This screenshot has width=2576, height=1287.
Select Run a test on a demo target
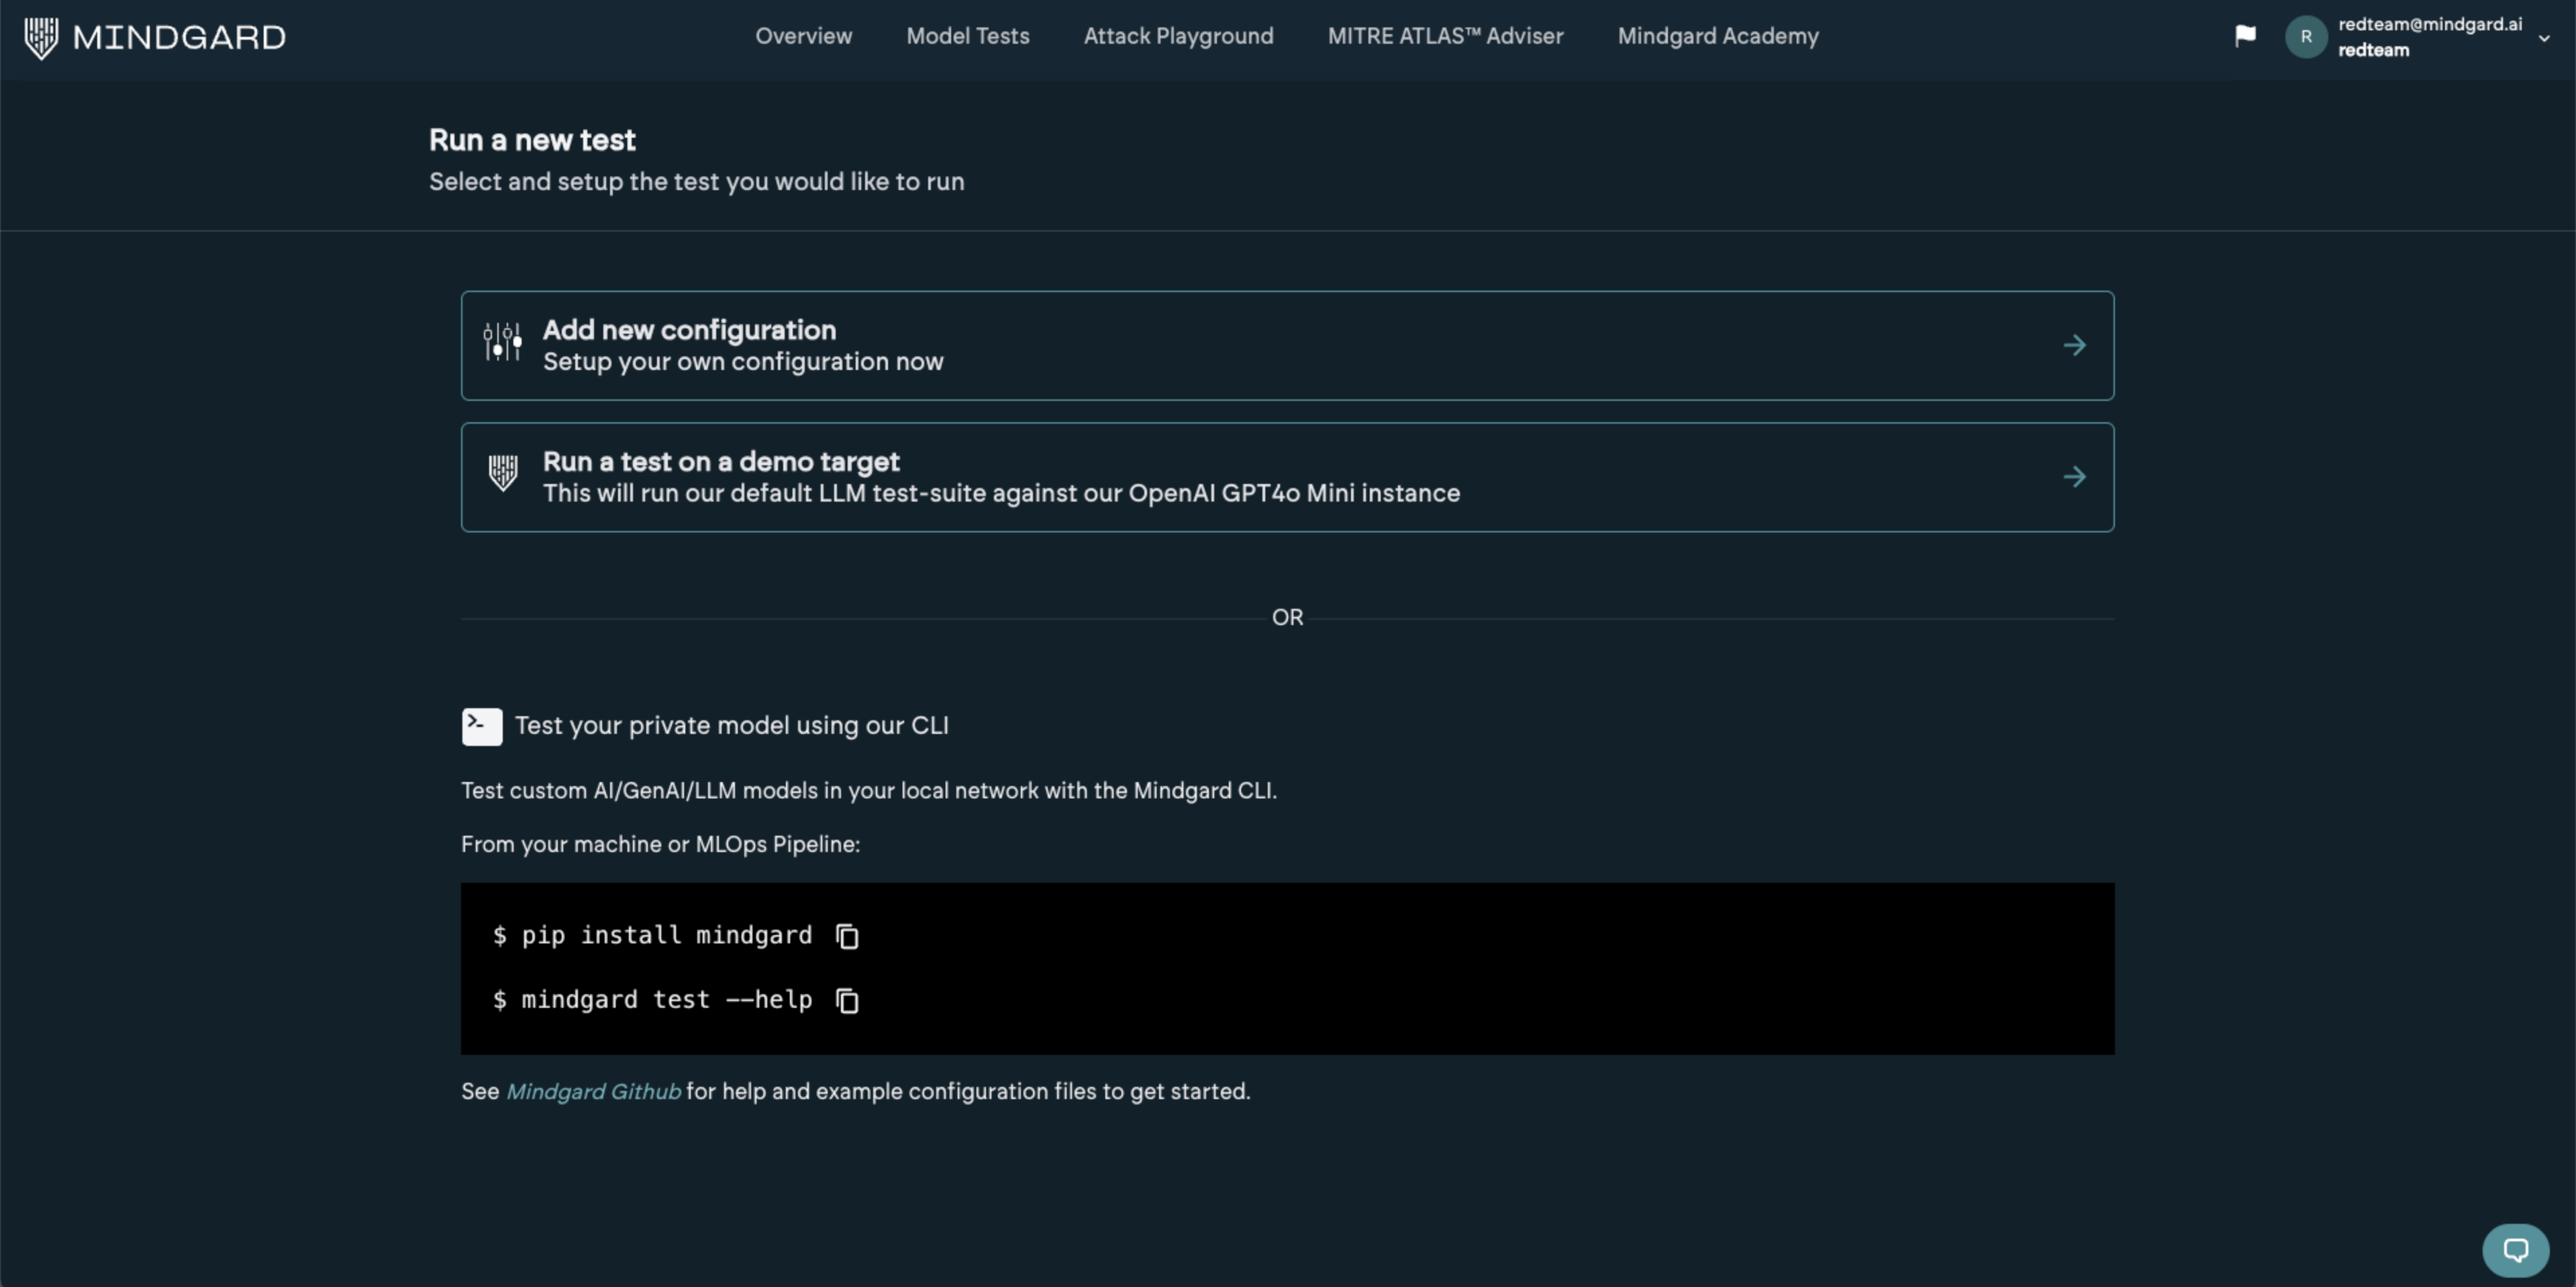click(721, 462)
